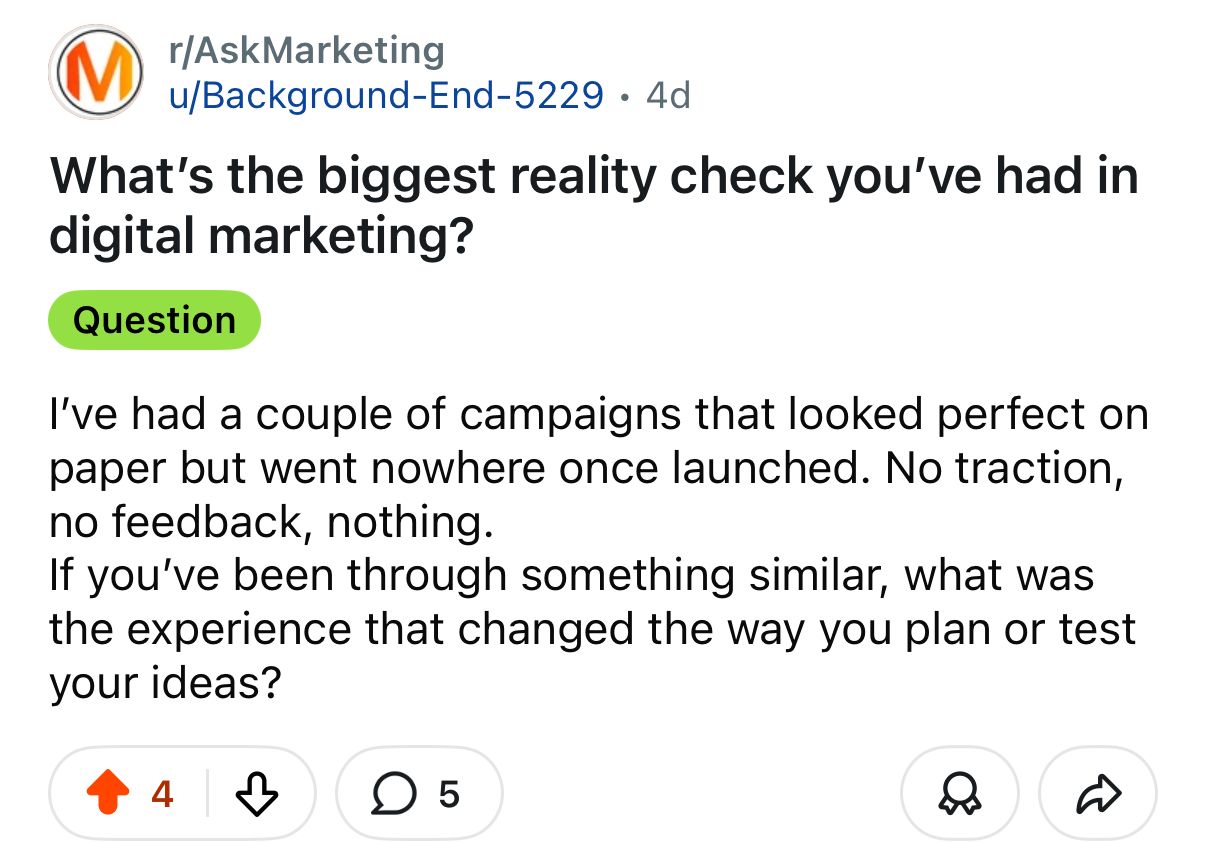
Task: Click the title's 'digital marketing?' line
Action: 262,237
